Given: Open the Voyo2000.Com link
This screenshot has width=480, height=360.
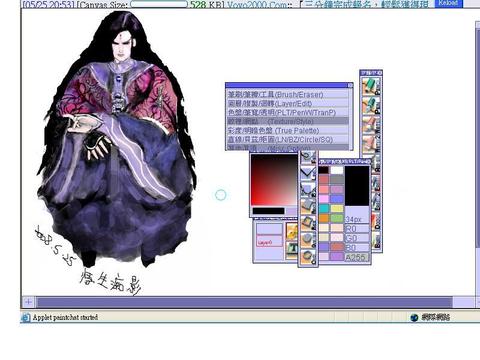Looking at the screenshot, I should point(256,5).
